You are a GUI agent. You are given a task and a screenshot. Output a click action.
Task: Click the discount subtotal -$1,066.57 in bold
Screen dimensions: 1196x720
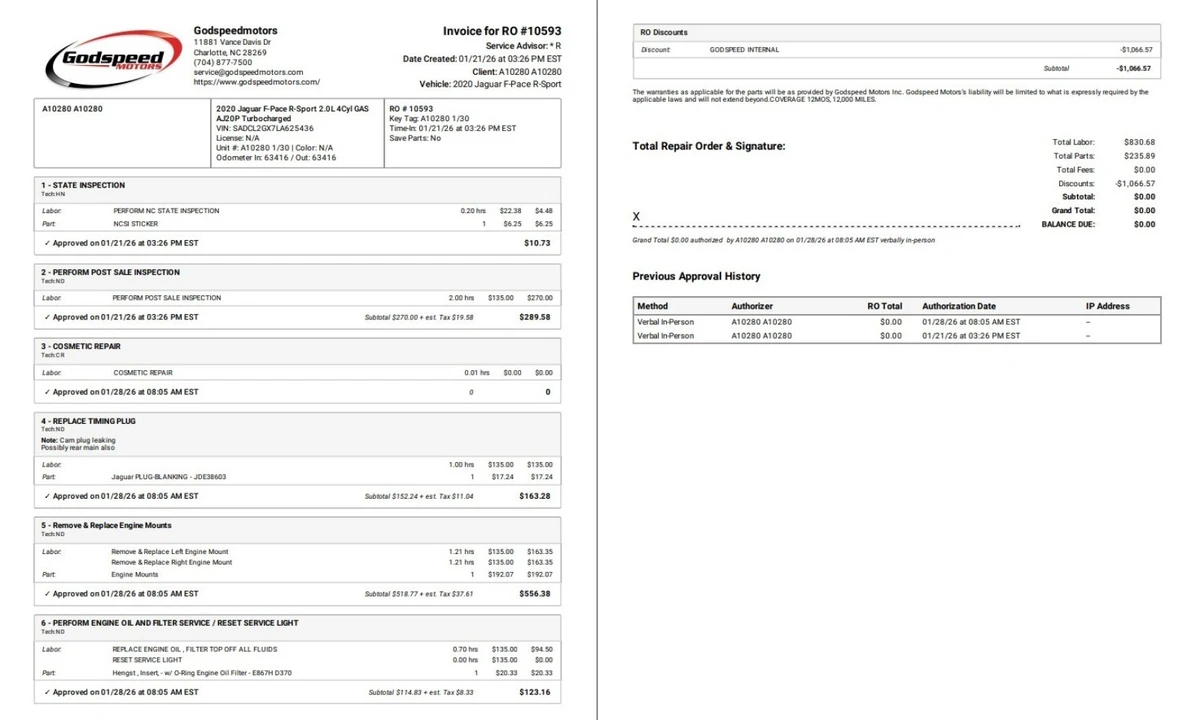pyautogui.click(x=1134, y=69)
